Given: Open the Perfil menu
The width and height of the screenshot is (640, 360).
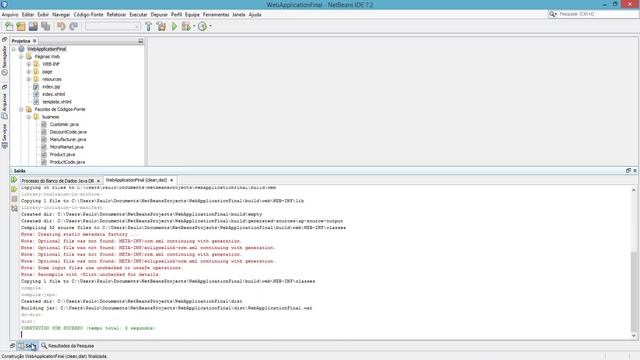Looking at the screenshot, I should (176, 15).
